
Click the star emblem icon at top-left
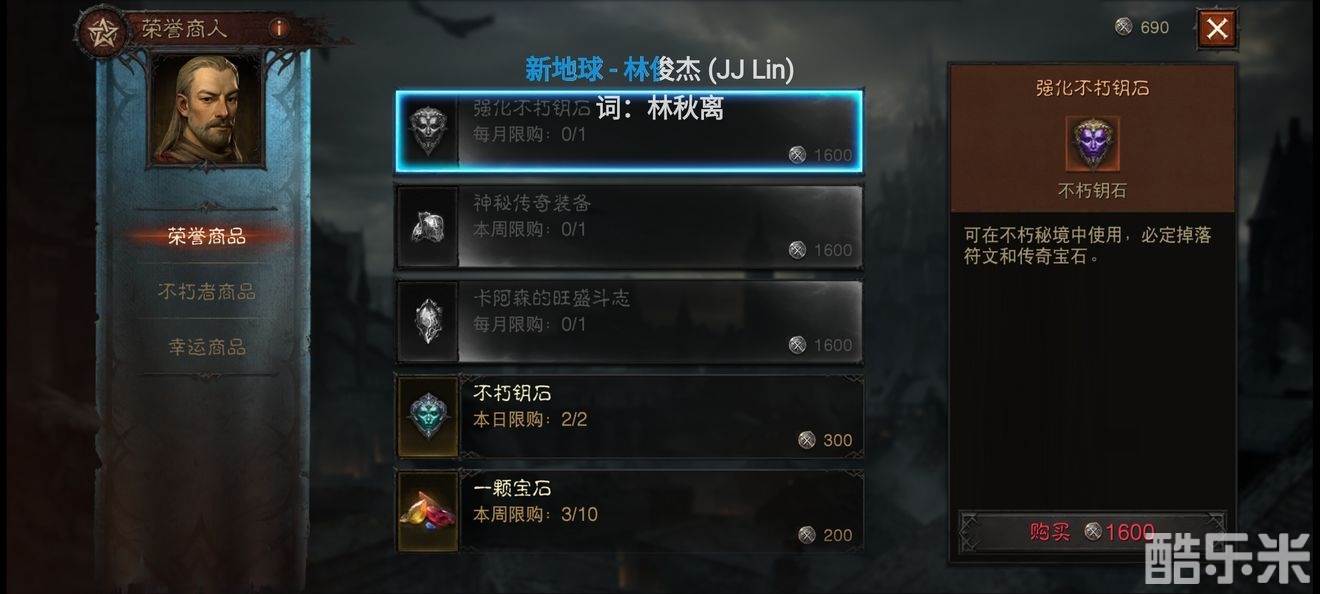click(x=99, y=29)
